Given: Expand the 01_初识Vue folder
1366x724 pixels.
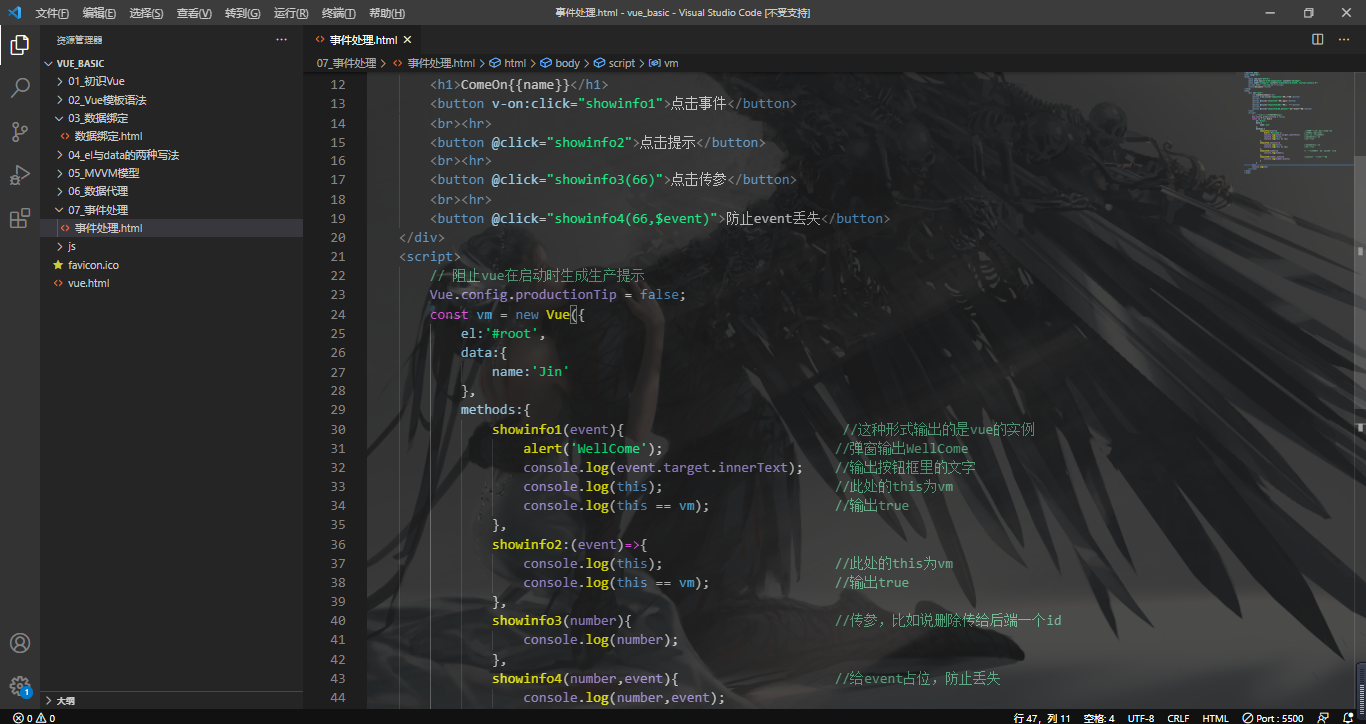Looking at the screenshot, I should coord(171,81).
